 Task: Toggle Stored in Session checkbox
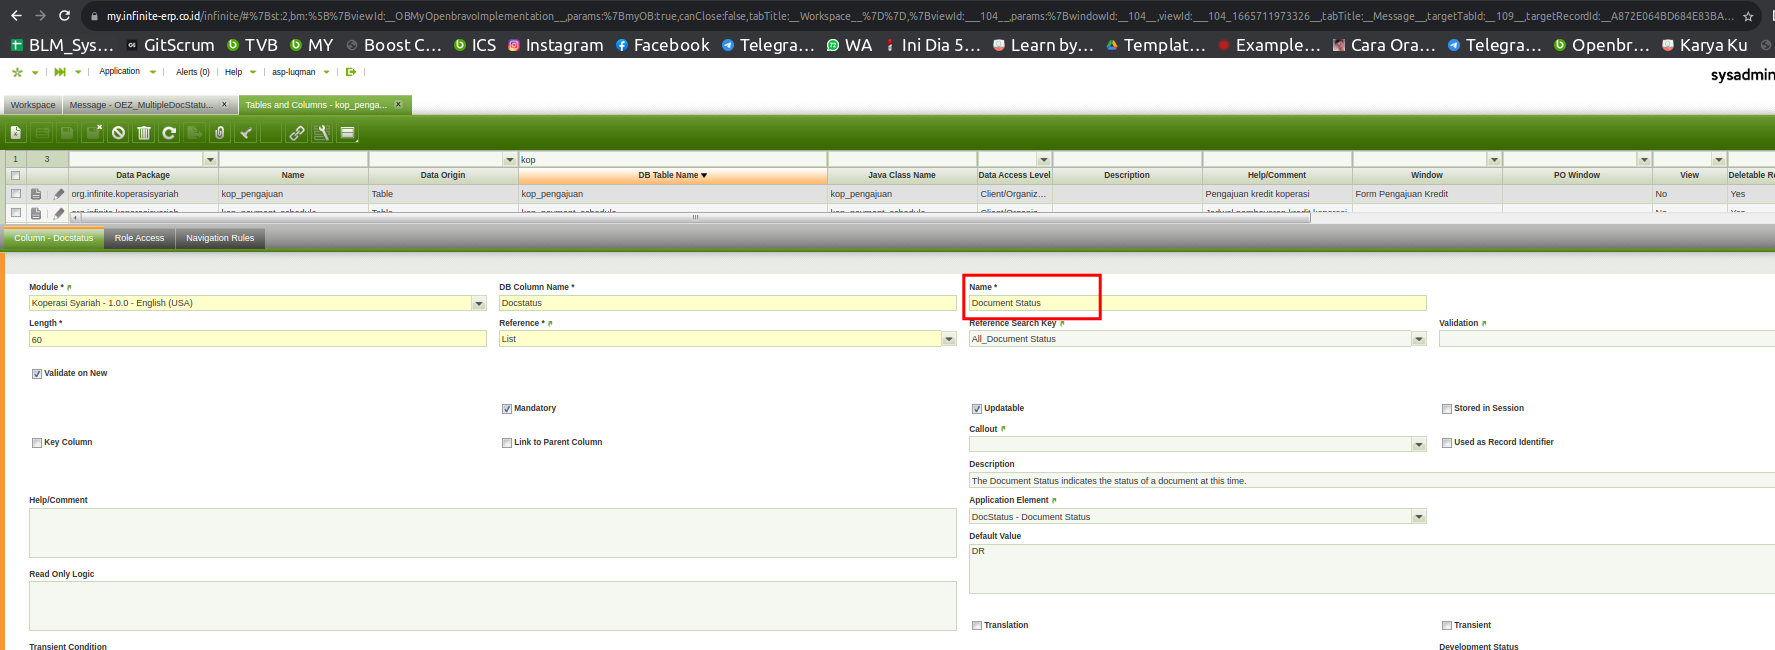1447,409
